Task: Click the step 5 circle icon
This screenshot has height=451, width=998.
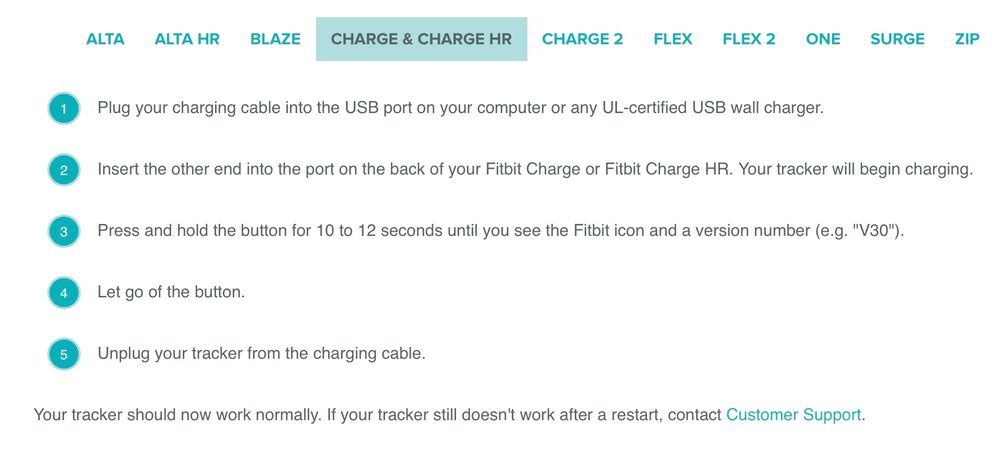Action: pos(64,354)
